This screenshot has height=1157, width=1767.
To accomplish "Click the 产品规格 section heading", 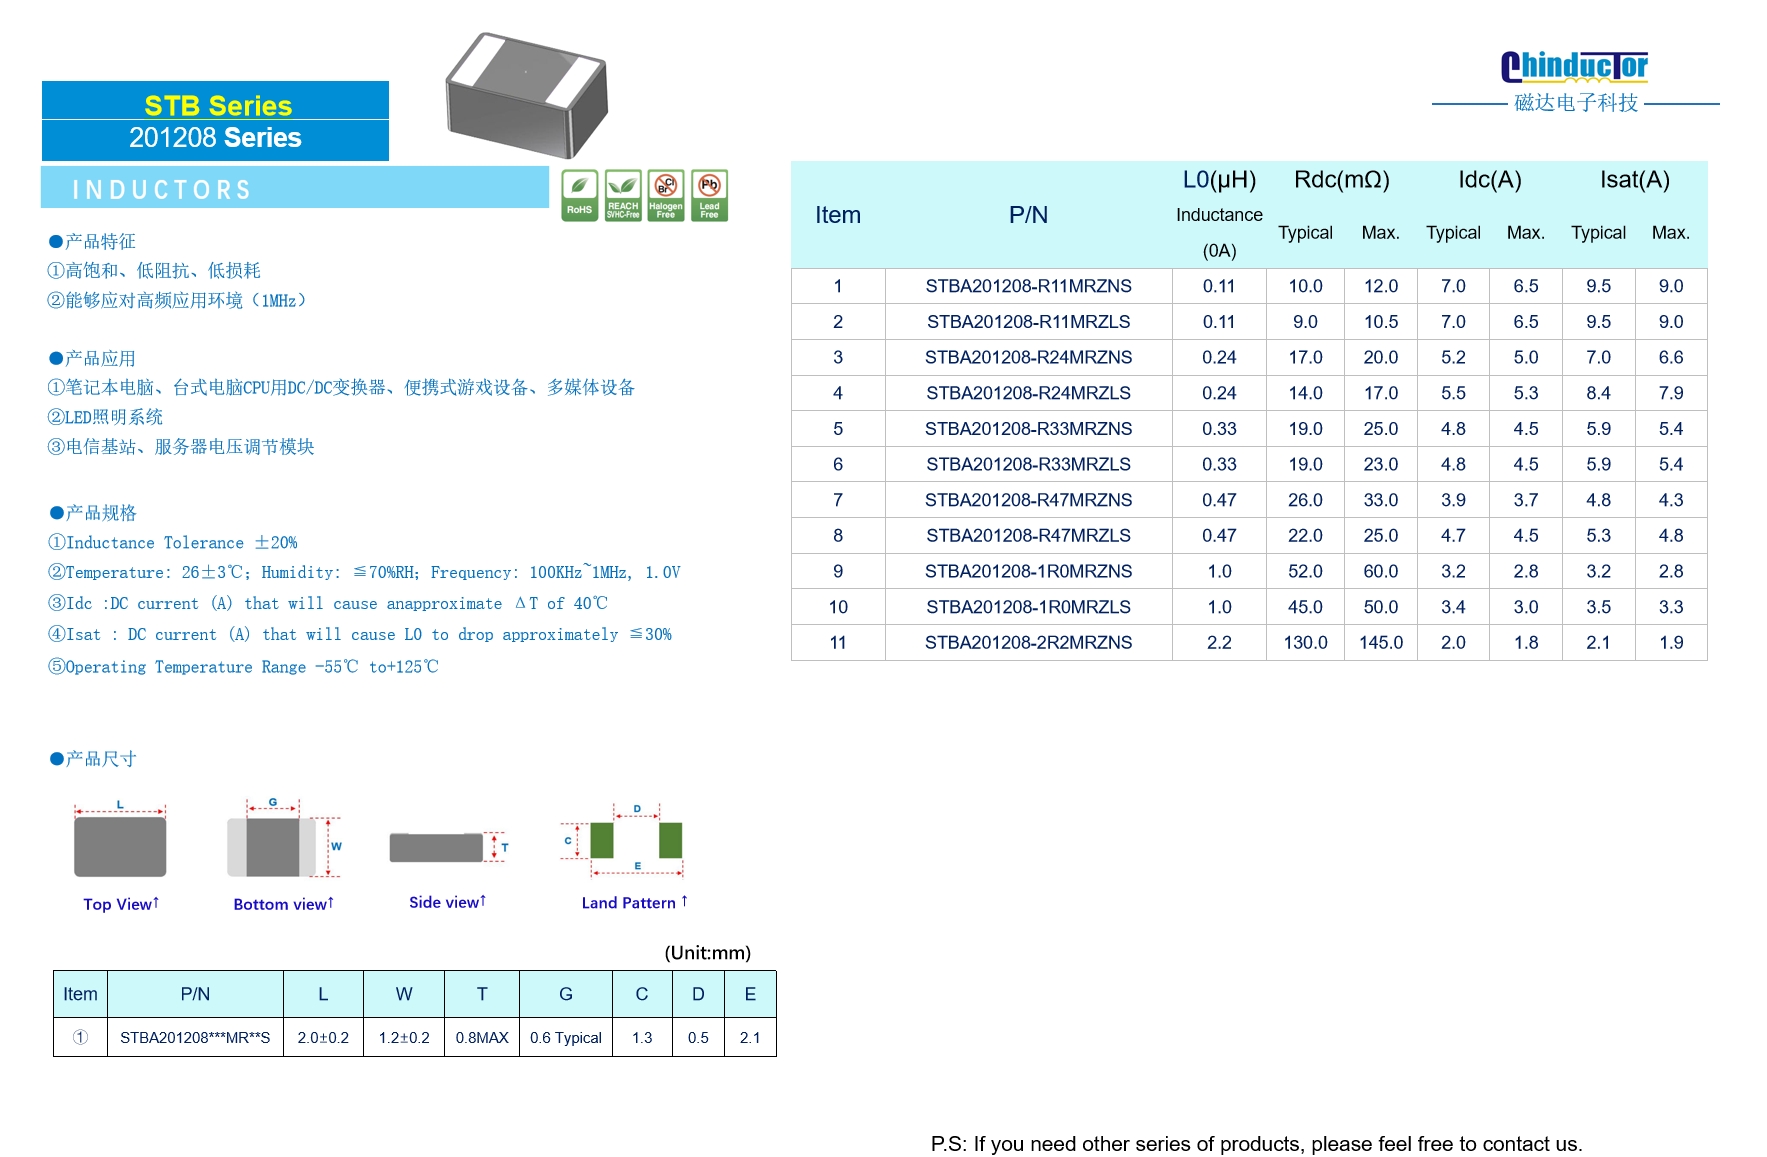I will [x=92, y=513].
